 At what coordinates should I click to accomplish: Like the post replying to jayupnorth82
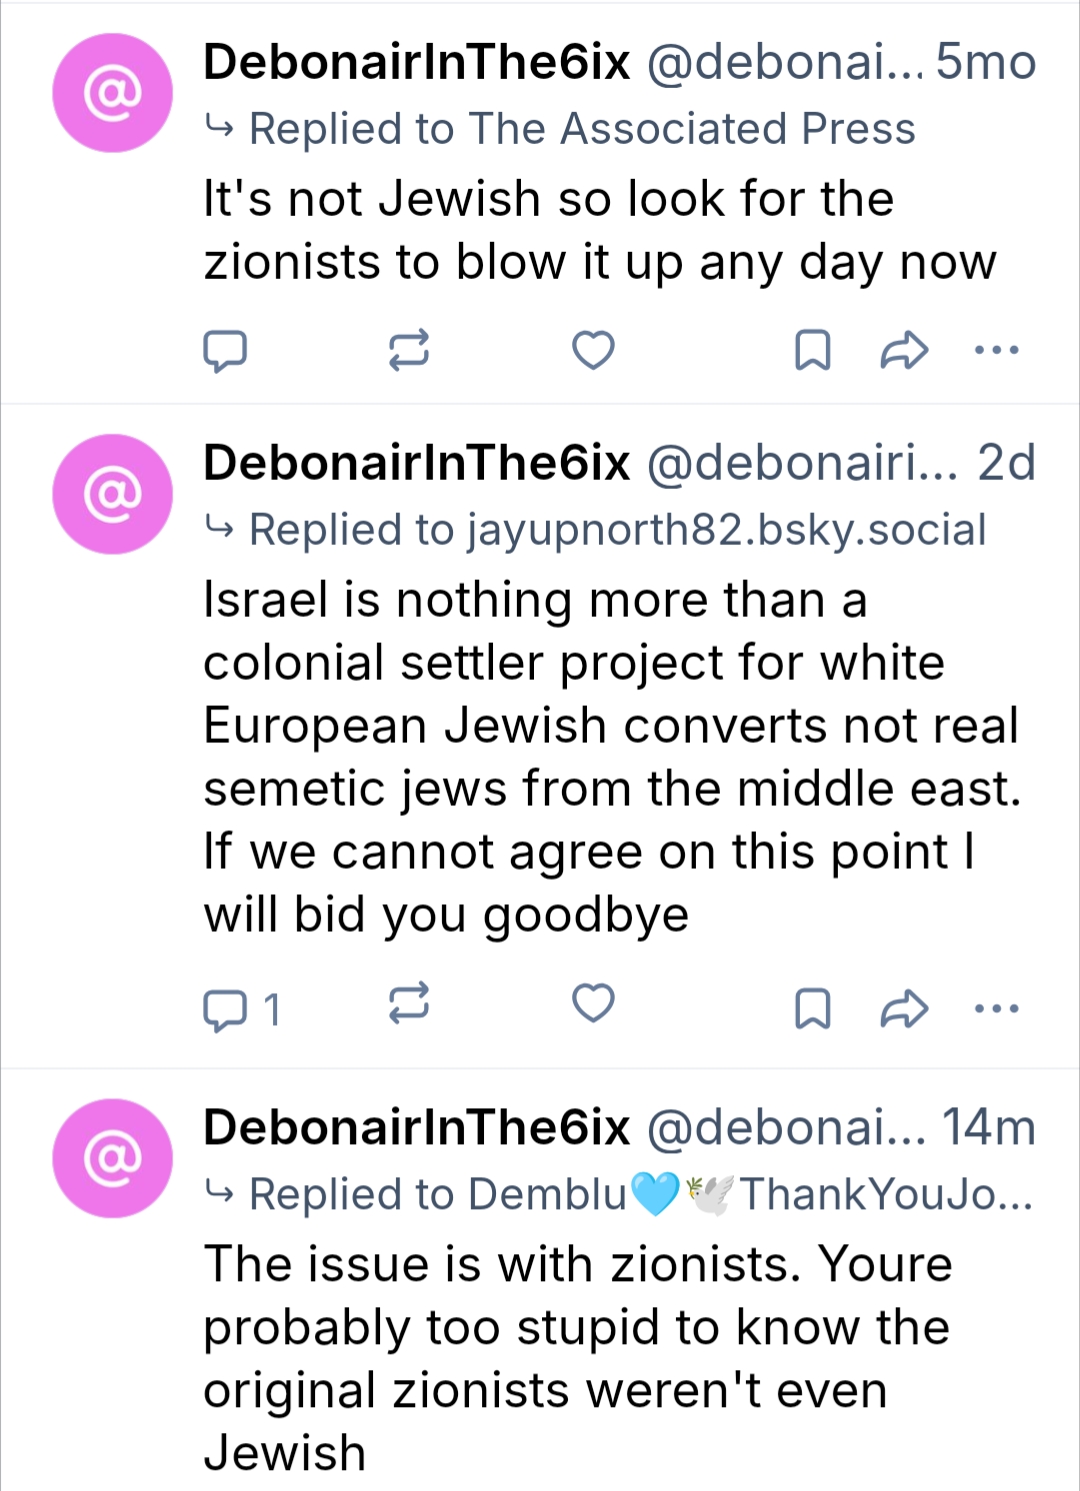coord(593,1003)
